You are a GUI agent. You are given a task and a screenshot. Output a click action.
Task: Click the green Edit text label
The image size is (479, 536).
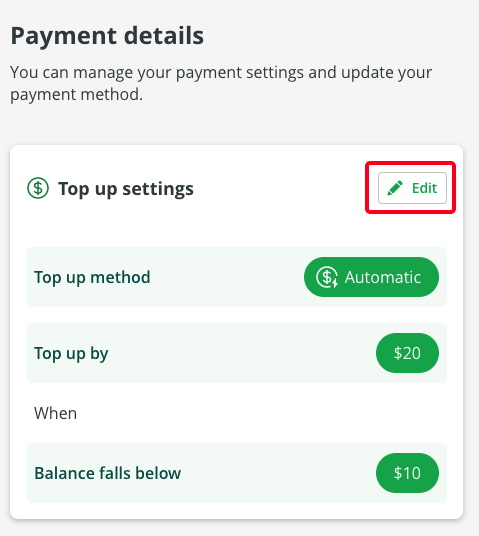coord(424,188)
